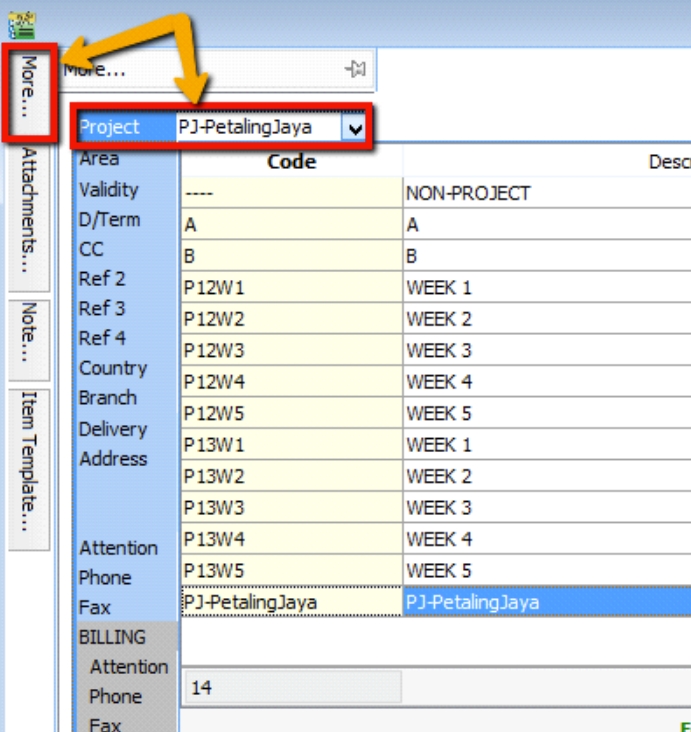Click the Code column header
Image resolution: width=691 pixels, height=732 pixels.
click(x=291, y=162)
